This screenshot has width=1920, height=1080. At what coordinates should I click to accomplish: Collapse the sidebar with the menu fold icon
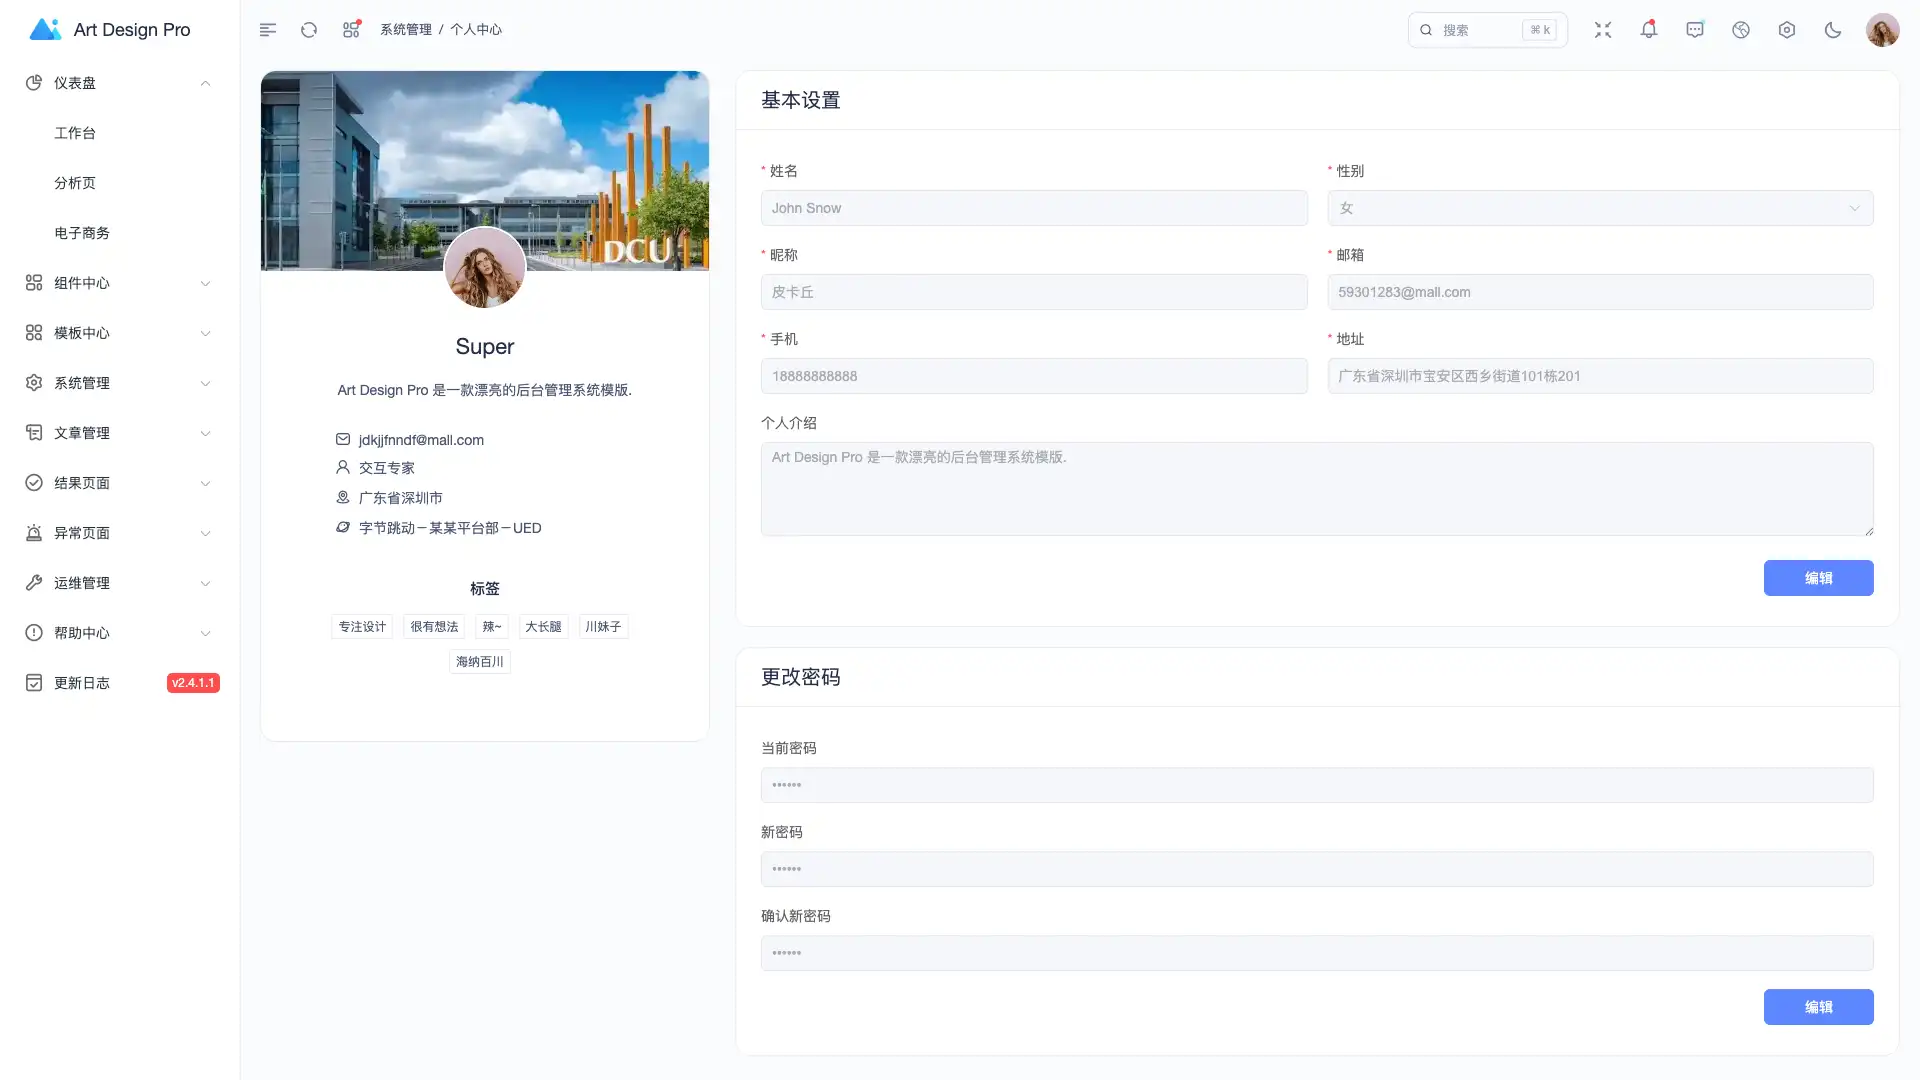(267, 30)
